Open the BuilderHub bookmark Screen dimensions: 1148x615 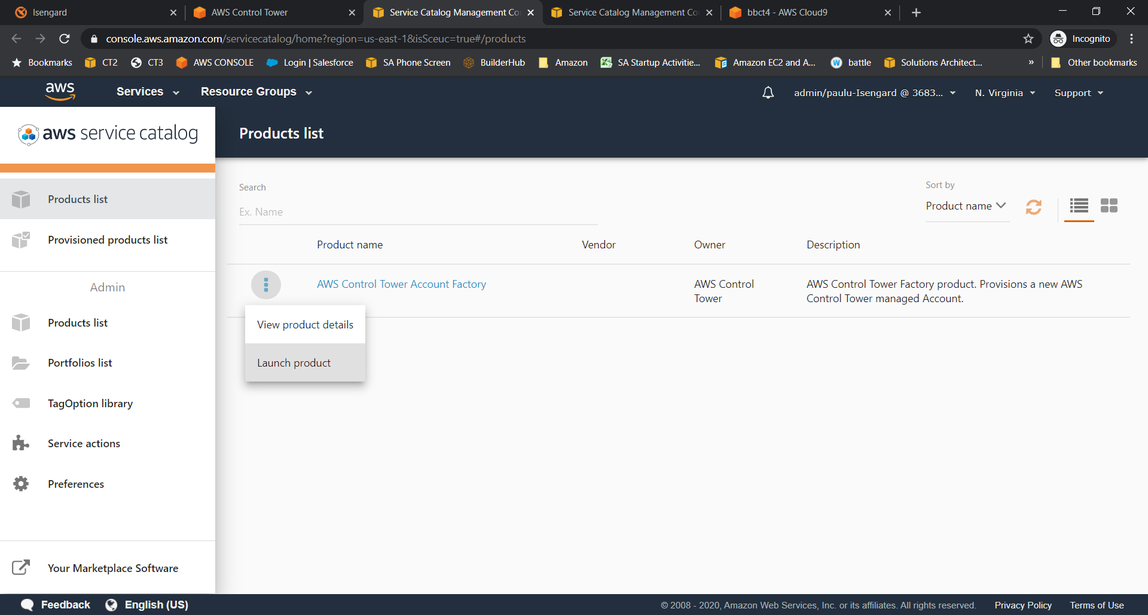tap(494, 63)
